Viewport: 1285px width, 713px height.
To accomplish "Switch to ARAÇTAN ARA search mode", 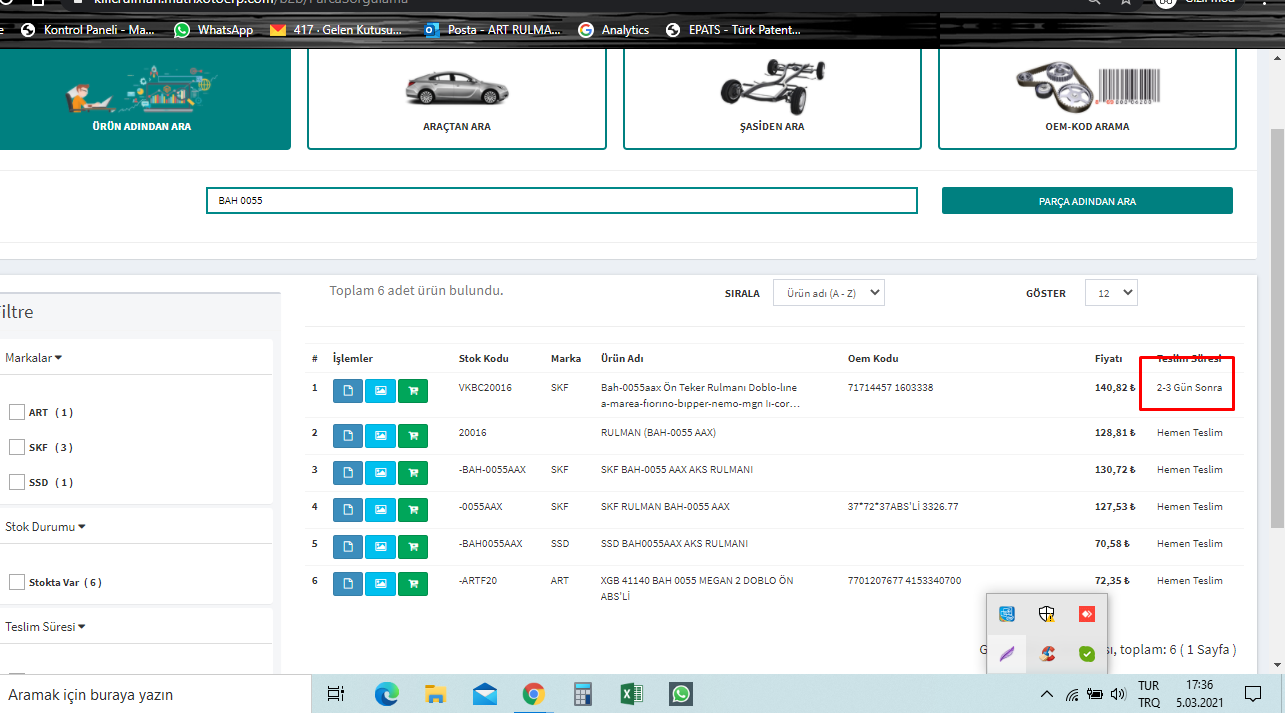I will tap(456, 97).
